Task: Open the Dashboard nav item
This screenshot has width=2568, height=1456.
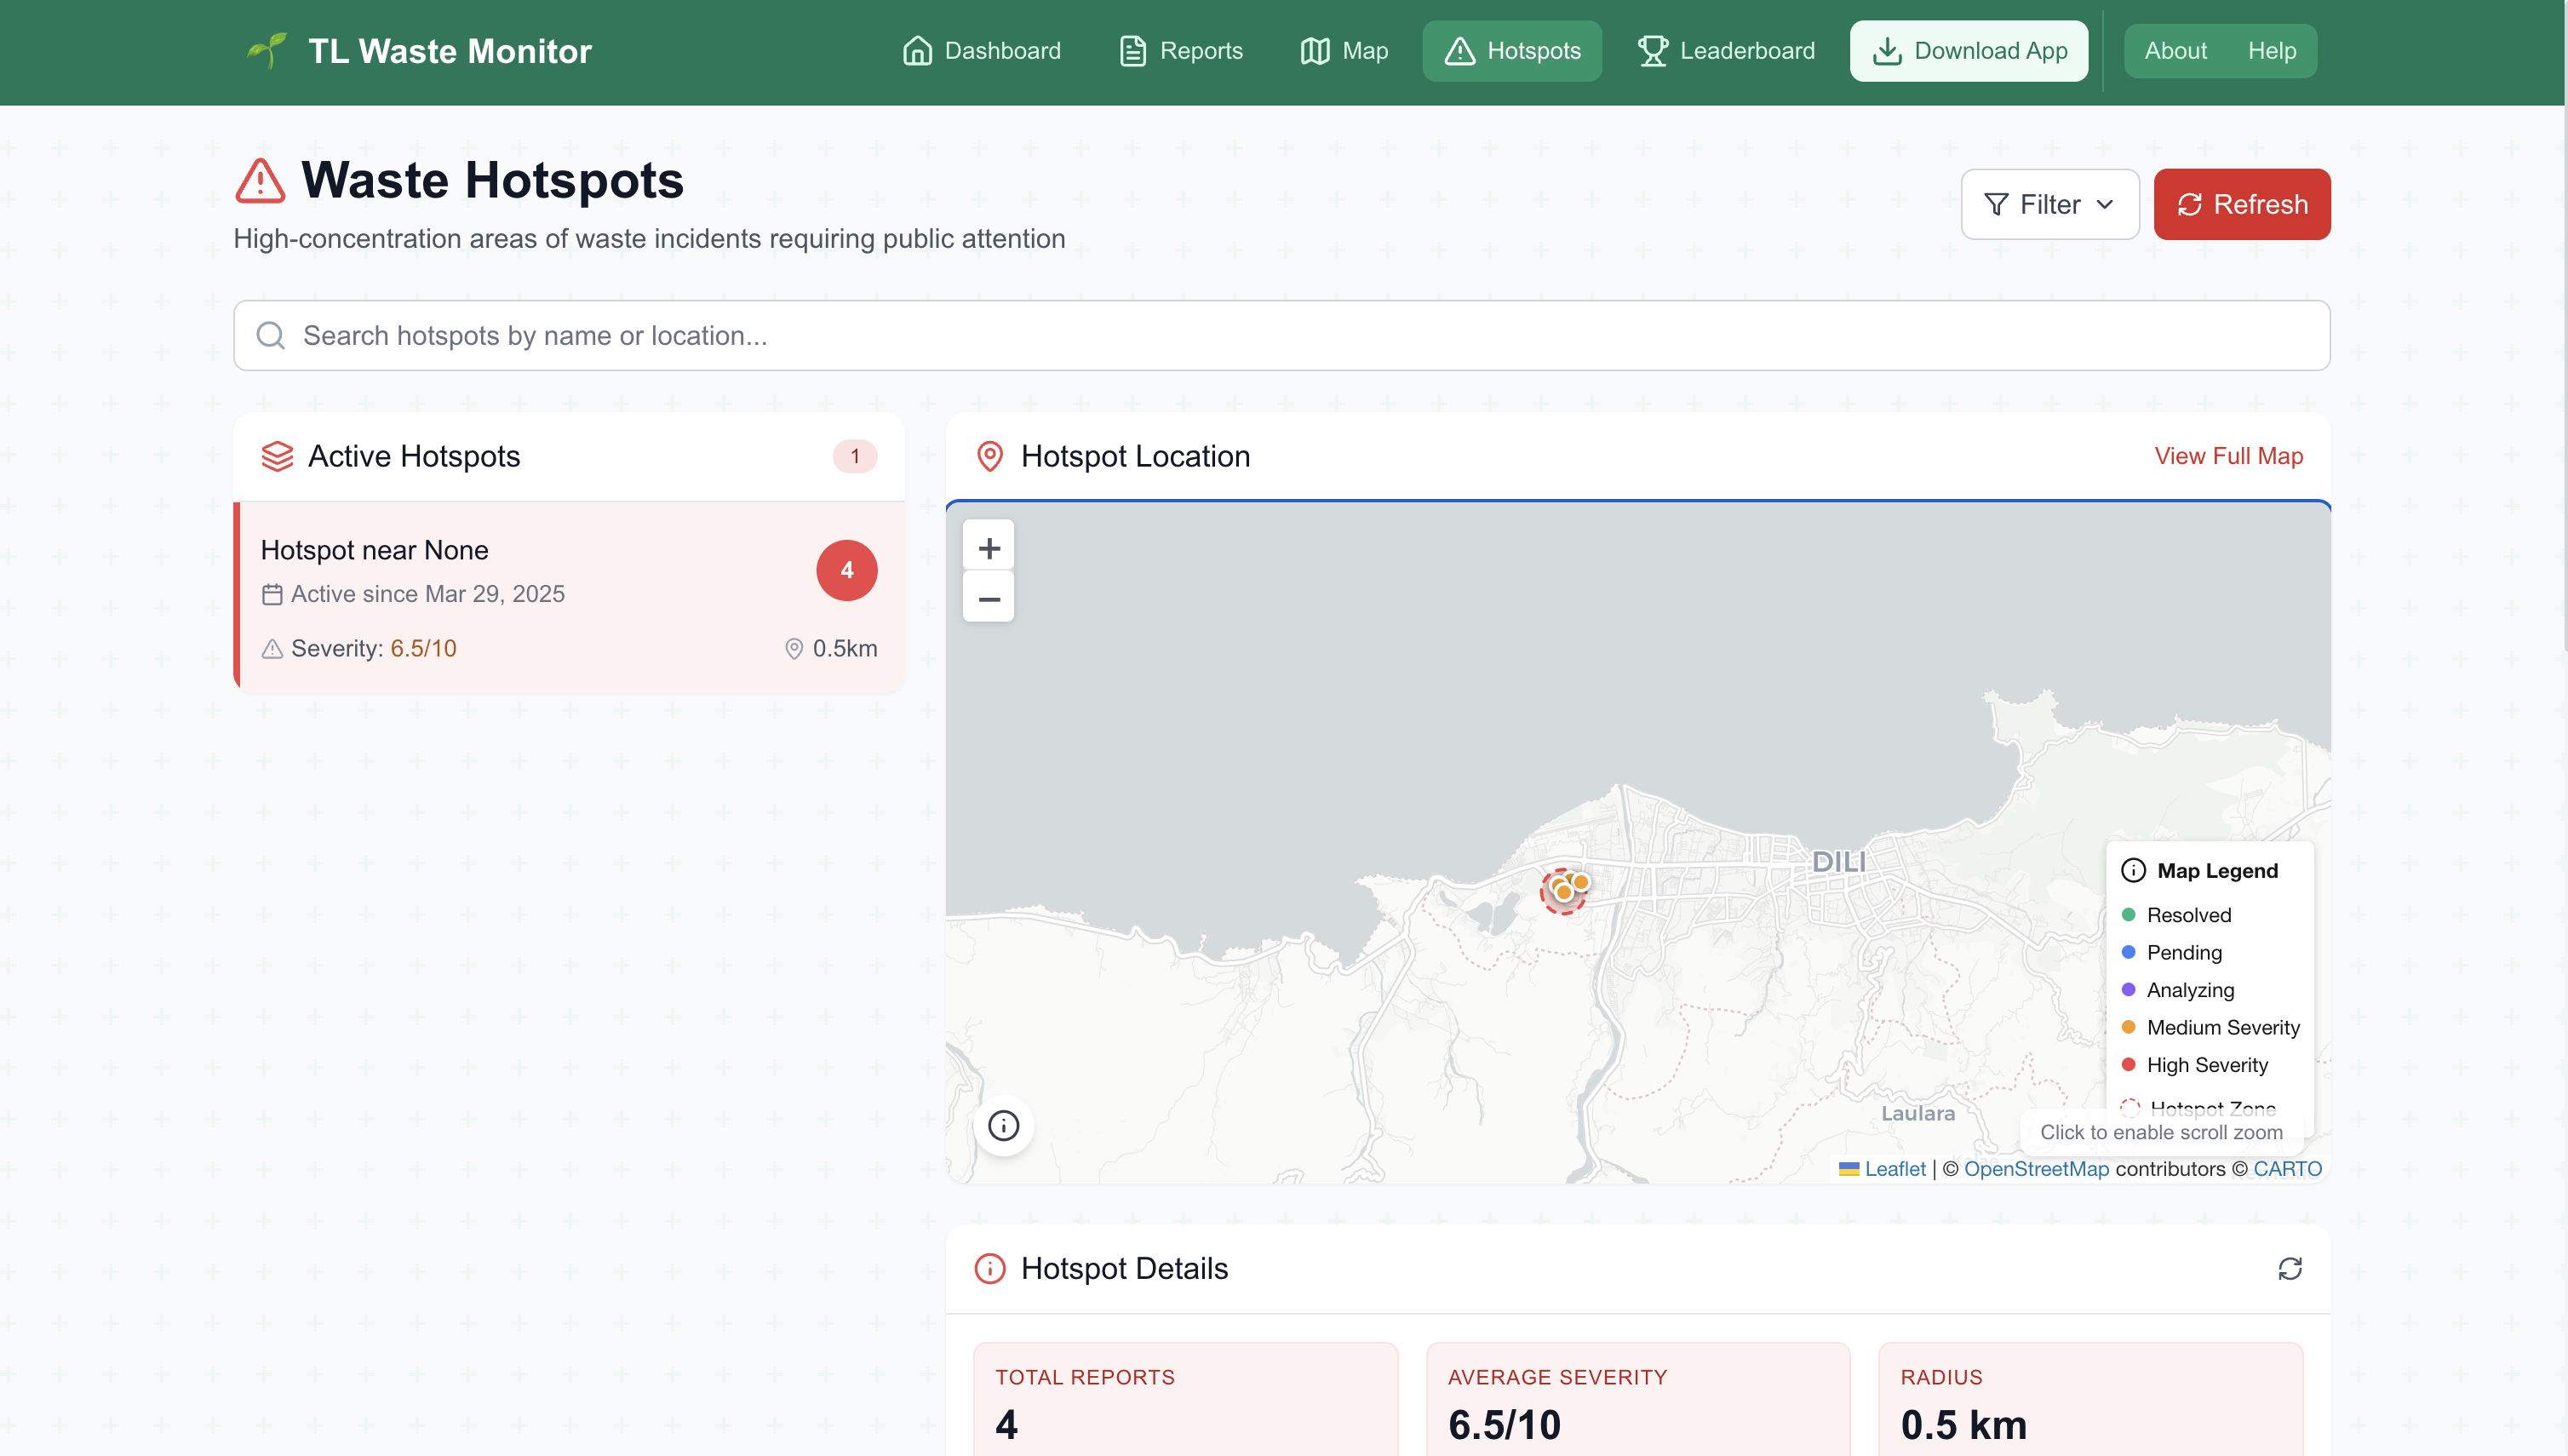Action: pos(981,51)
